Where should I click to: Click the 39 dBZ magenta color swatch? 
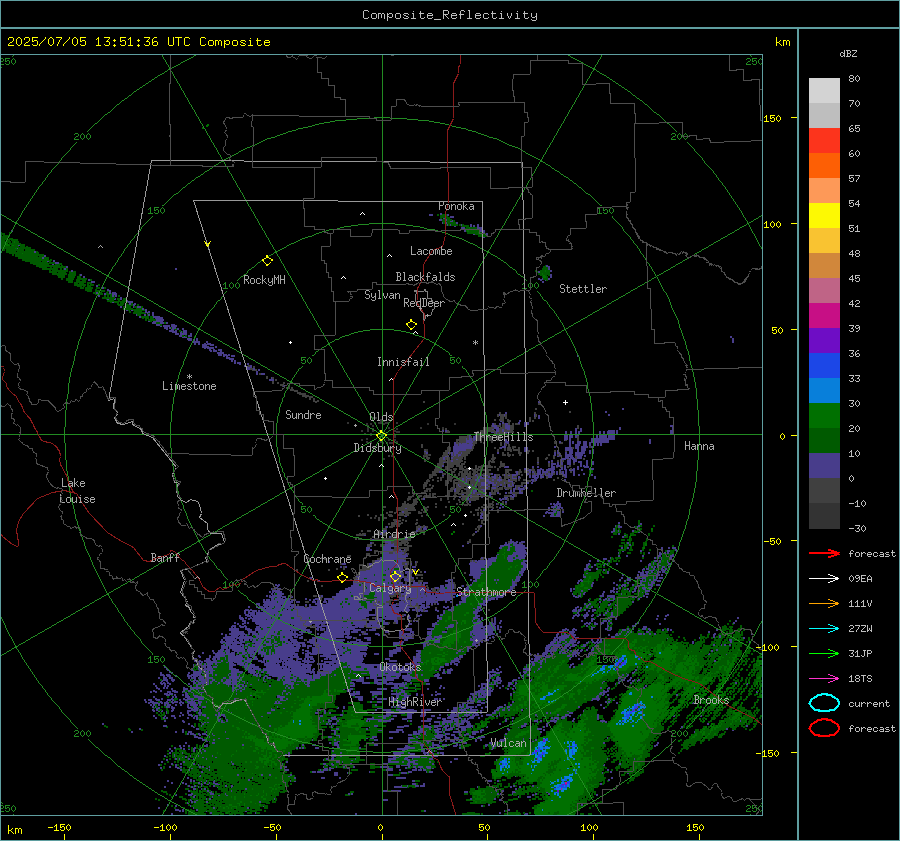[x=824, y=316]
